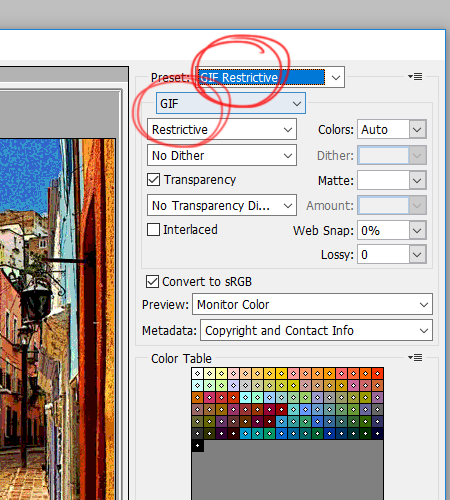Open the No Transparency Dither dropdown
The height and width of the screenshot is (500, 450).
tap(222, 205)
